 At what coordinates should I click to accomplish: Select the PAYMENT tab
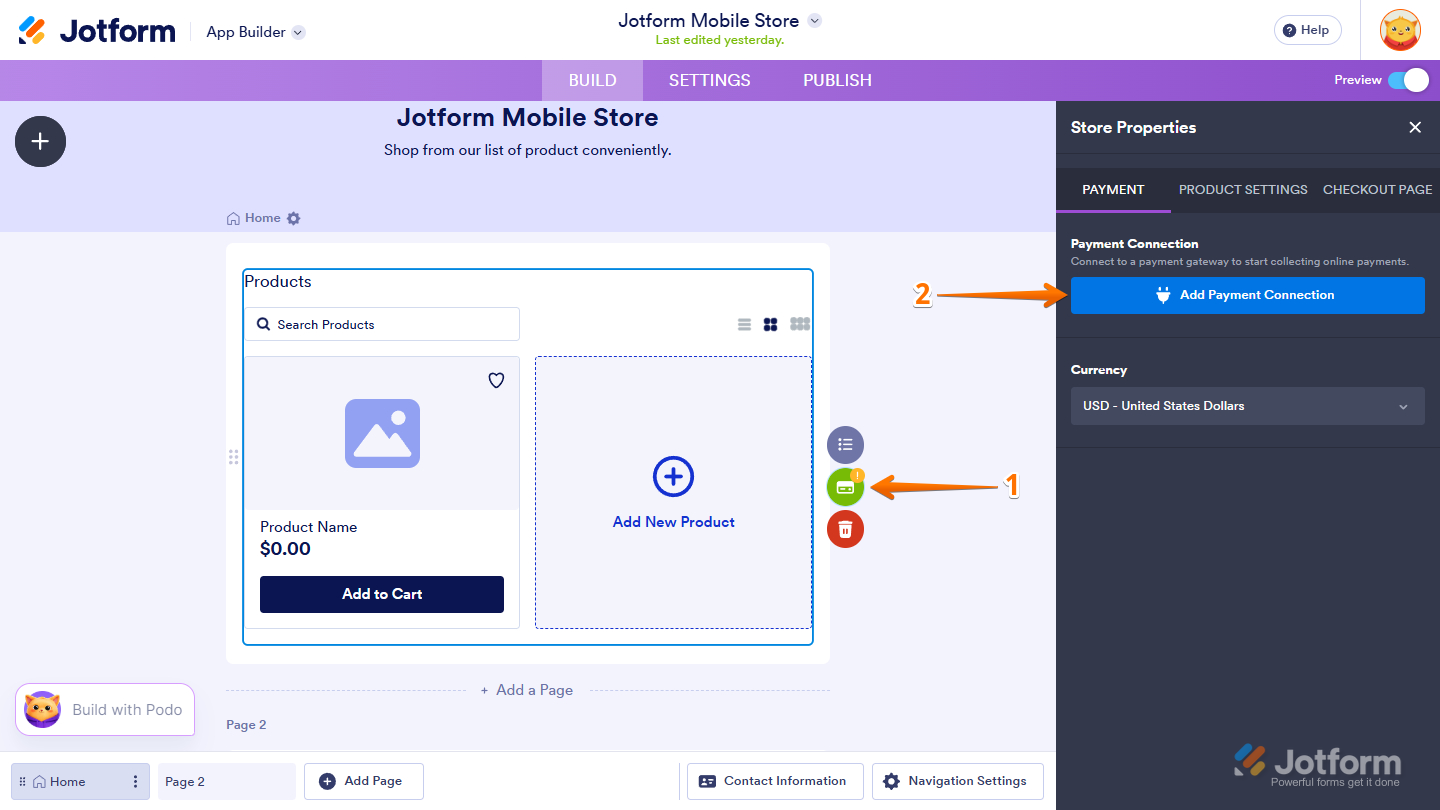pyautogui.click(x=1113, y=189)
